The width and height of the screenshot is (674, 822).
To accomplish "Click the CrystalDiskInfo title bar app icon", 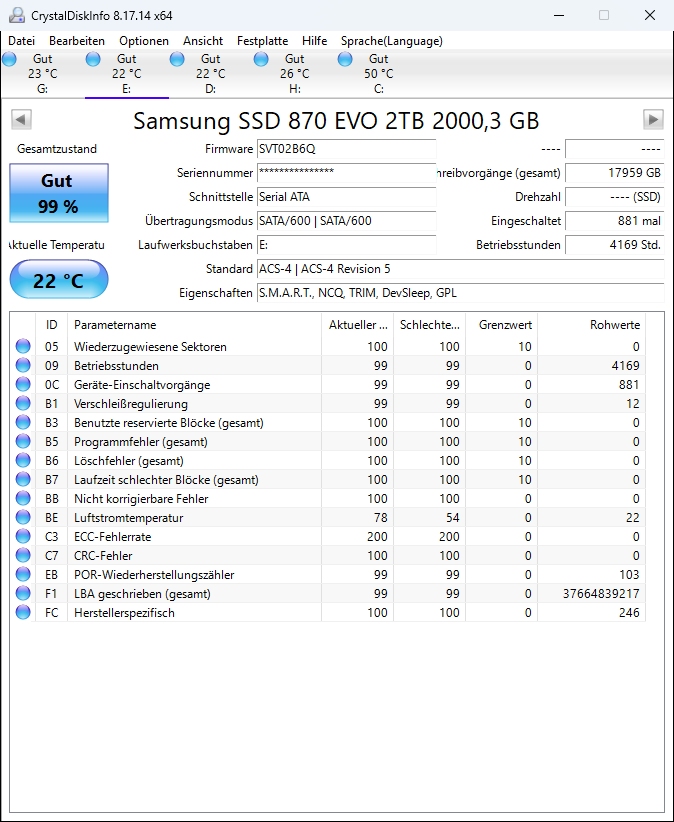I will pyautogui.click(x=17, y=15).
